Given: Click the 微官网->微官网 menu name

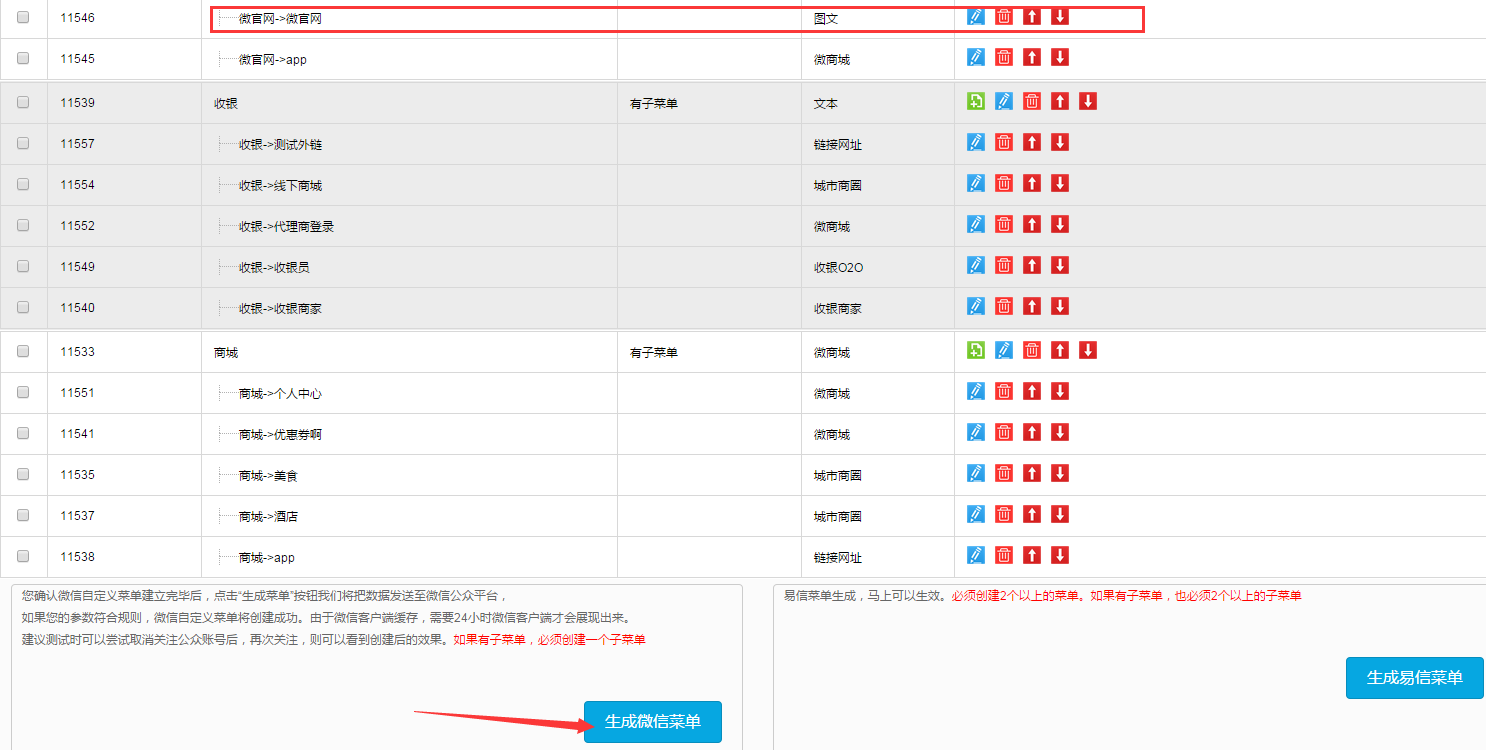Looking at the screenshot, I should pos(280,18).
